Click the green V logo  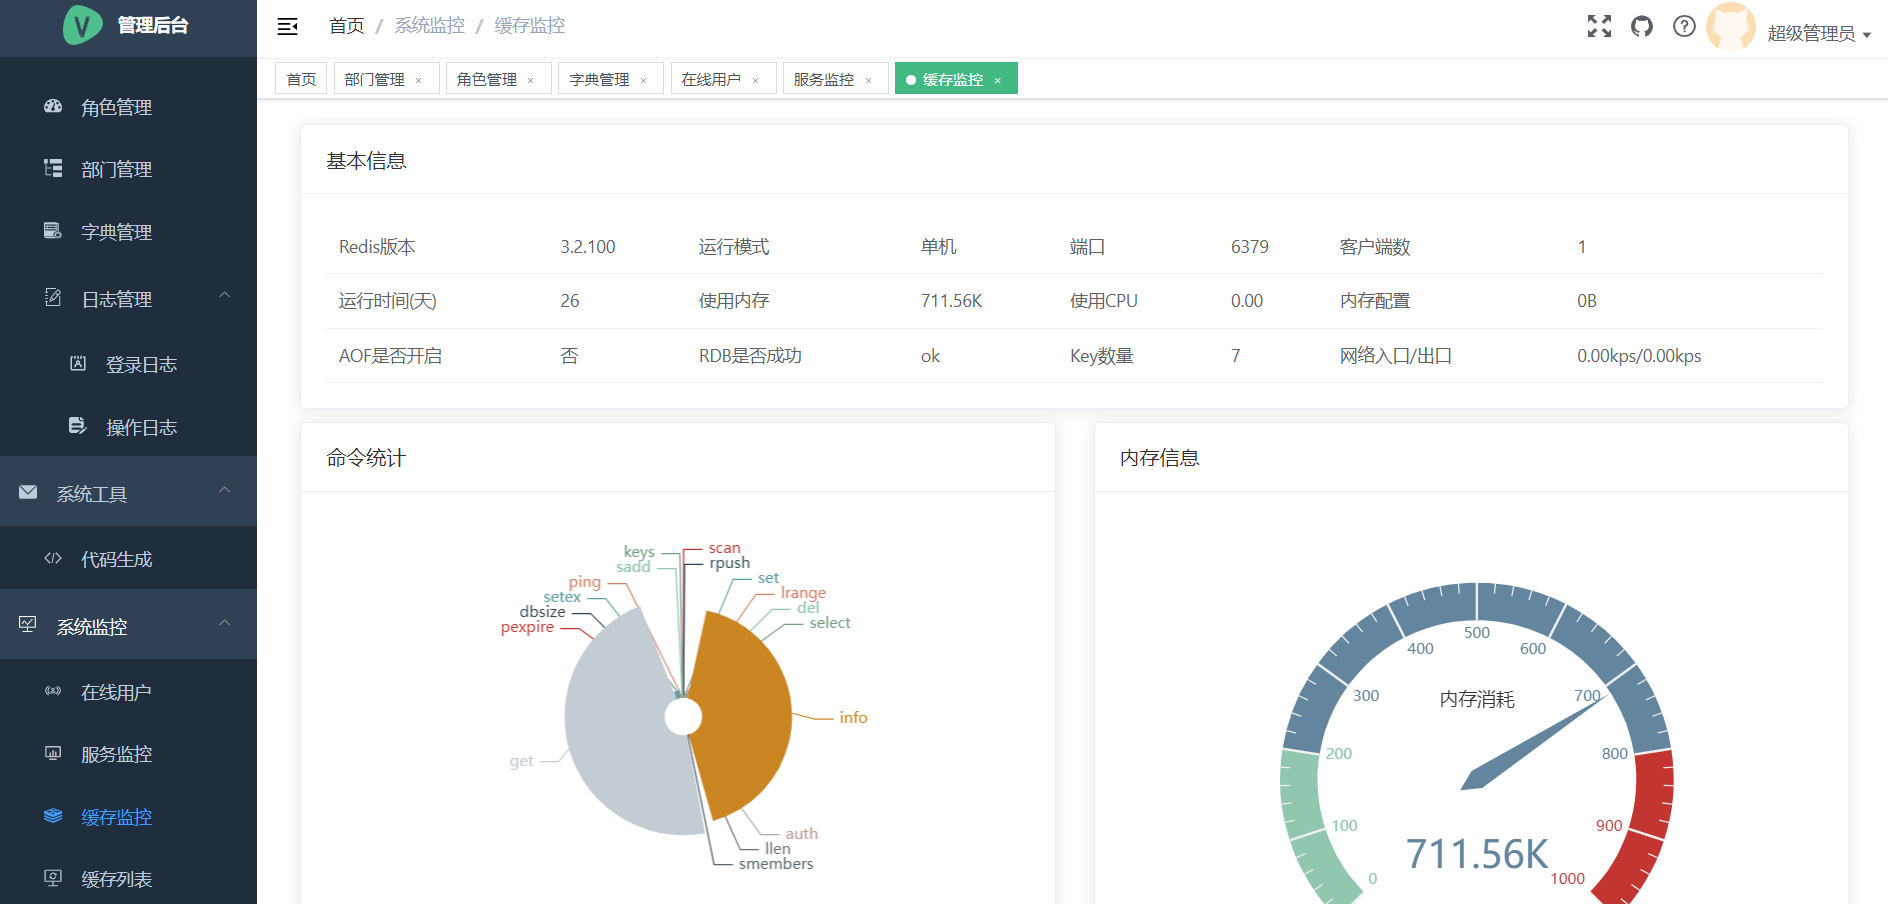tap(83, 25)
